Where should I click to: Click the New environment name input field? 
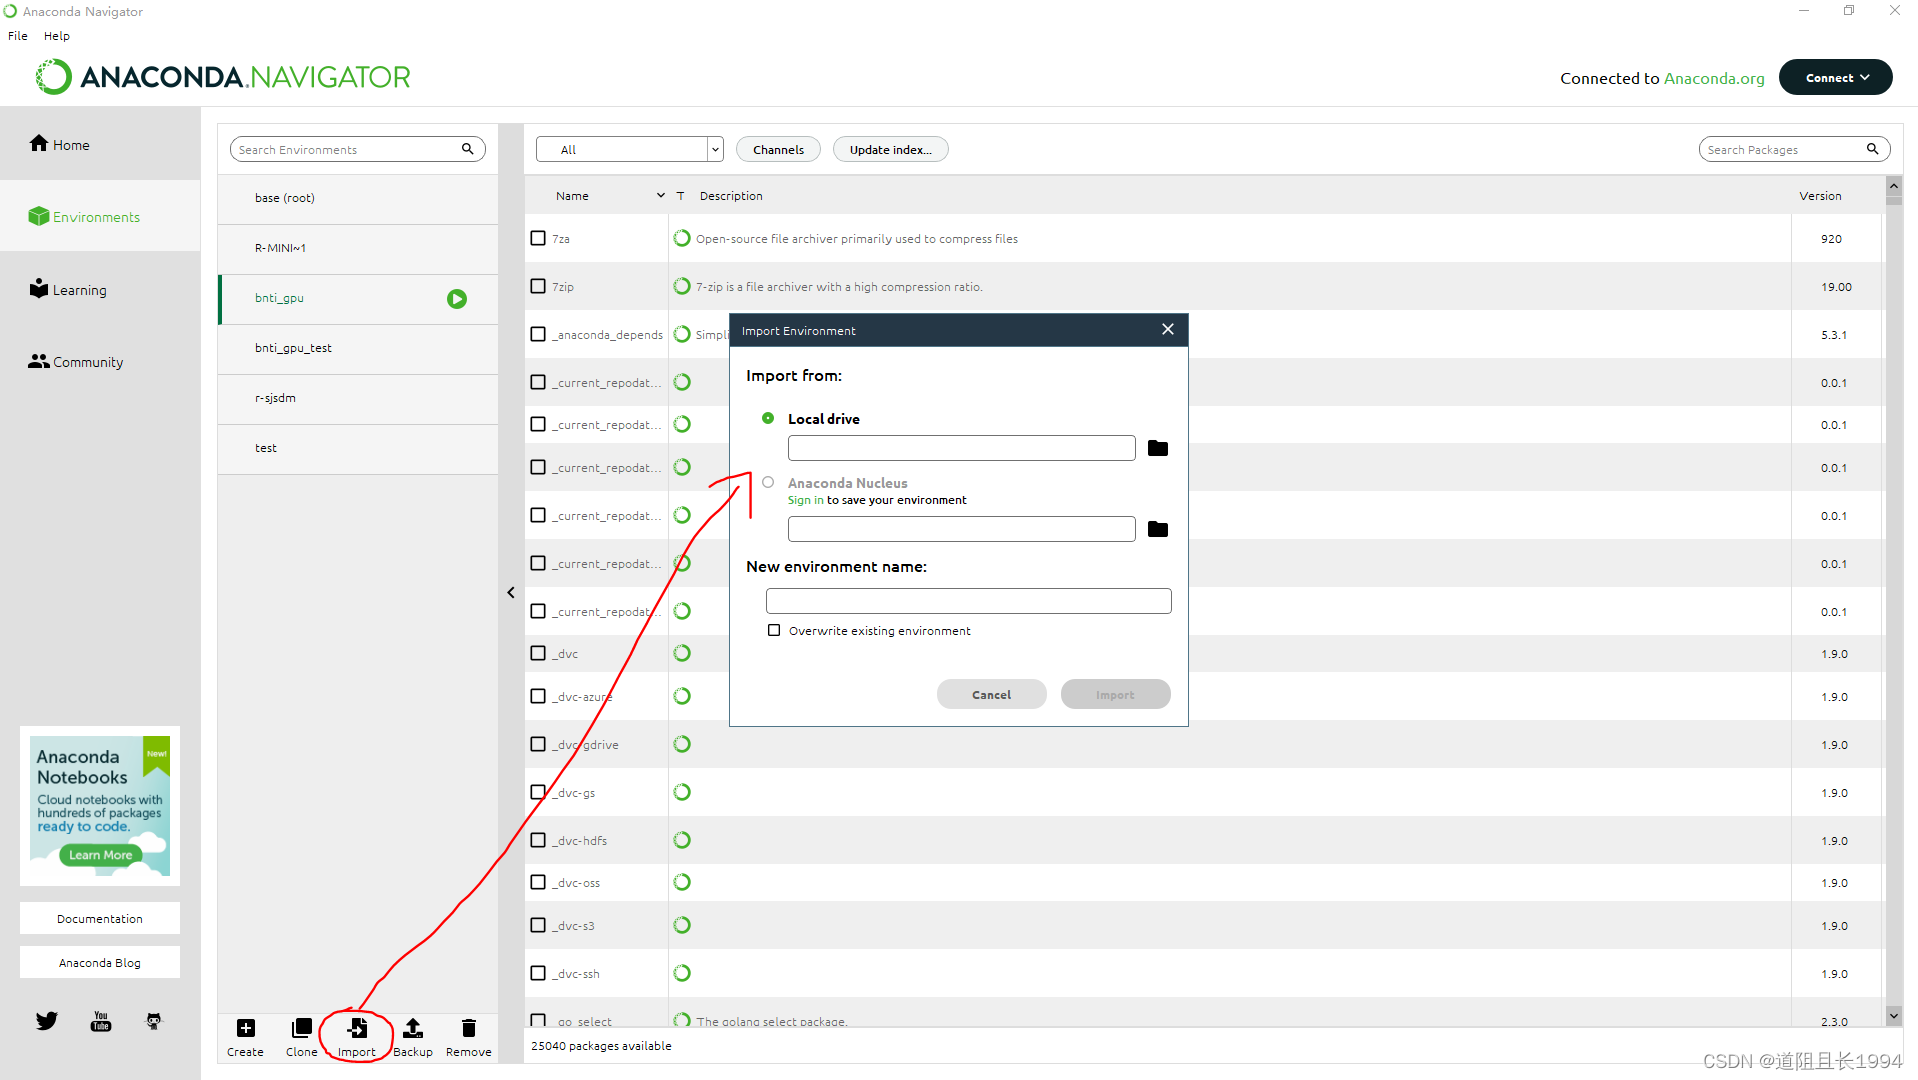point(968,600)
